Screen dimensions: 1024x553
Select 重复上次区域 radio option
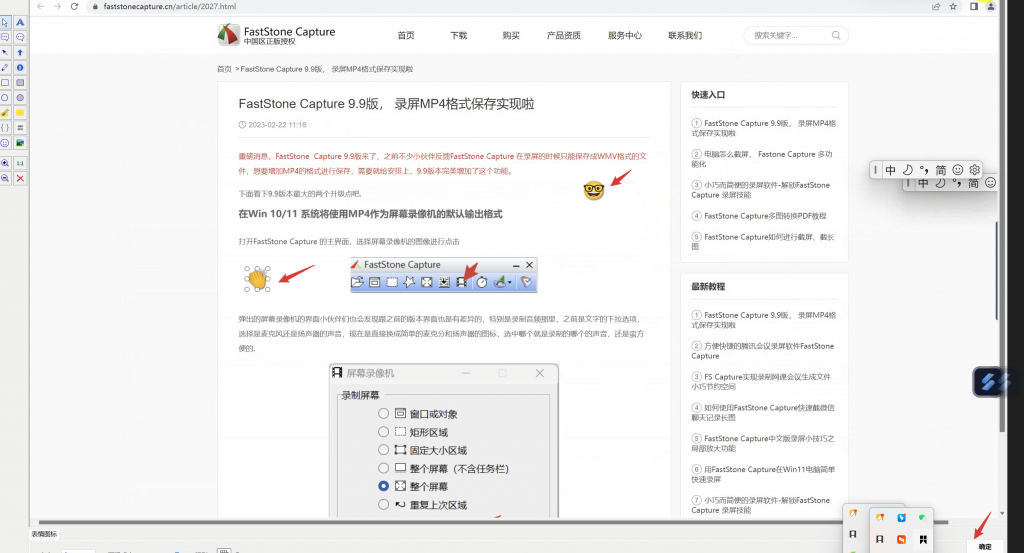(x=383, y=505)
